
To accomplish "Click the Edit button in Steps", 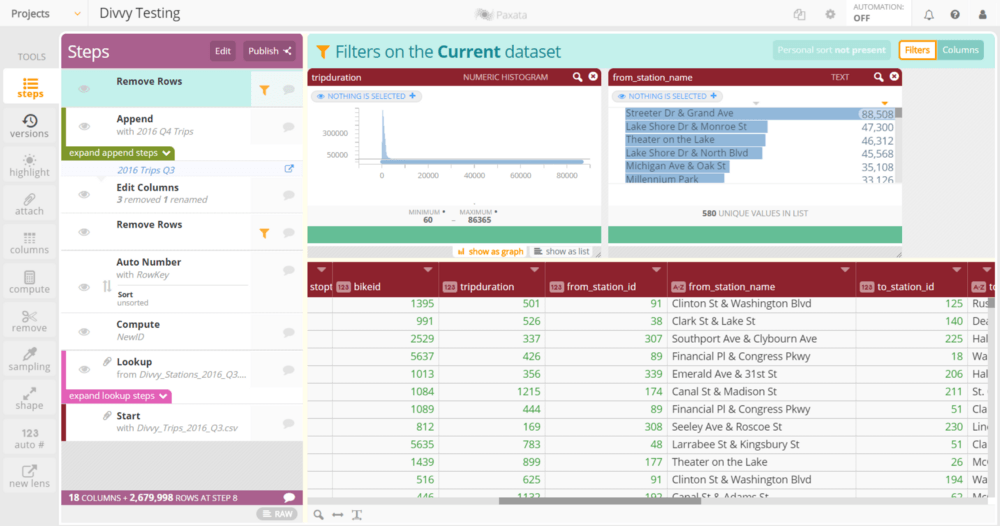I will tap(223, 51).
